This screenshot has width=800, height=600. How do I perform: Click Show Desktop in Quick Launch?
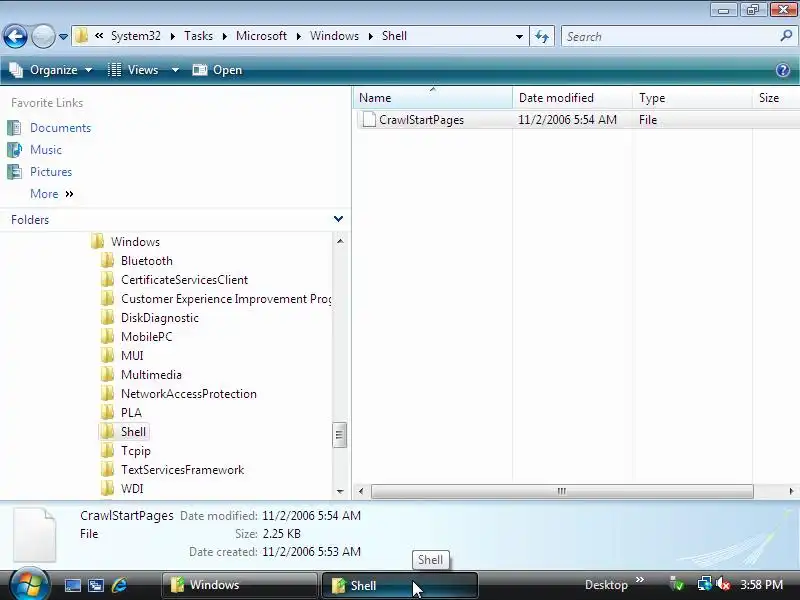point(72,585)
